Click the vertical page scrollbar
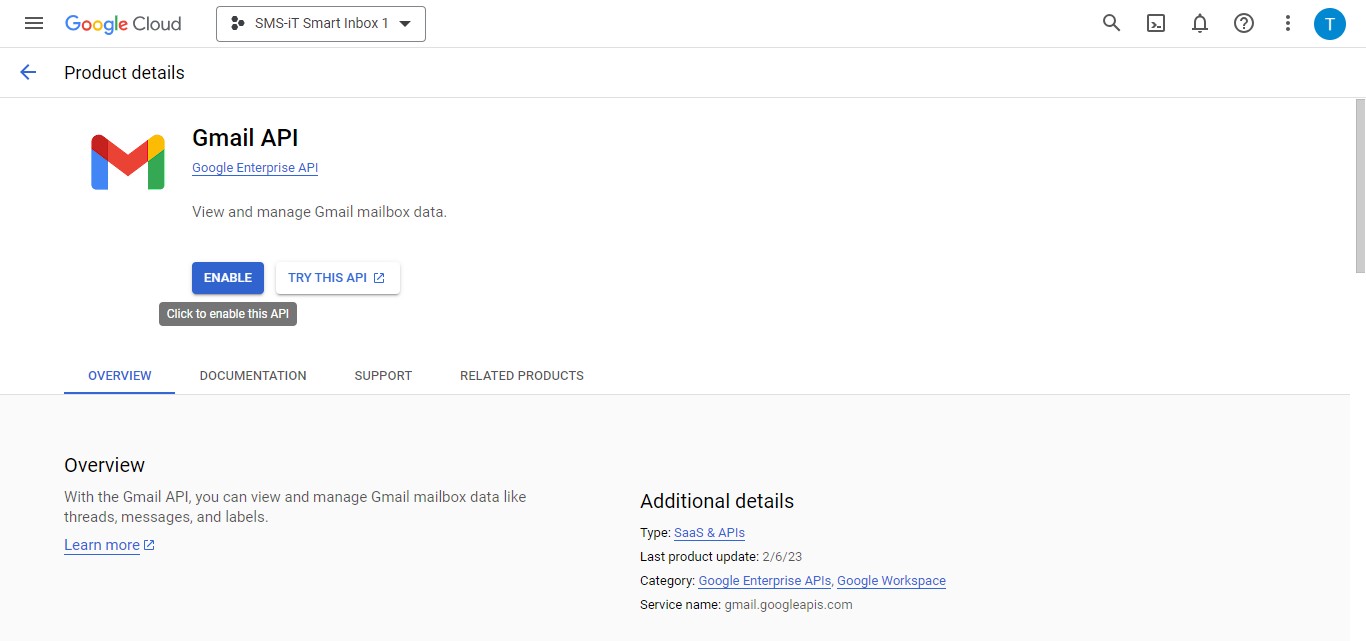 pyautogui.click(x=1360, y=186)
